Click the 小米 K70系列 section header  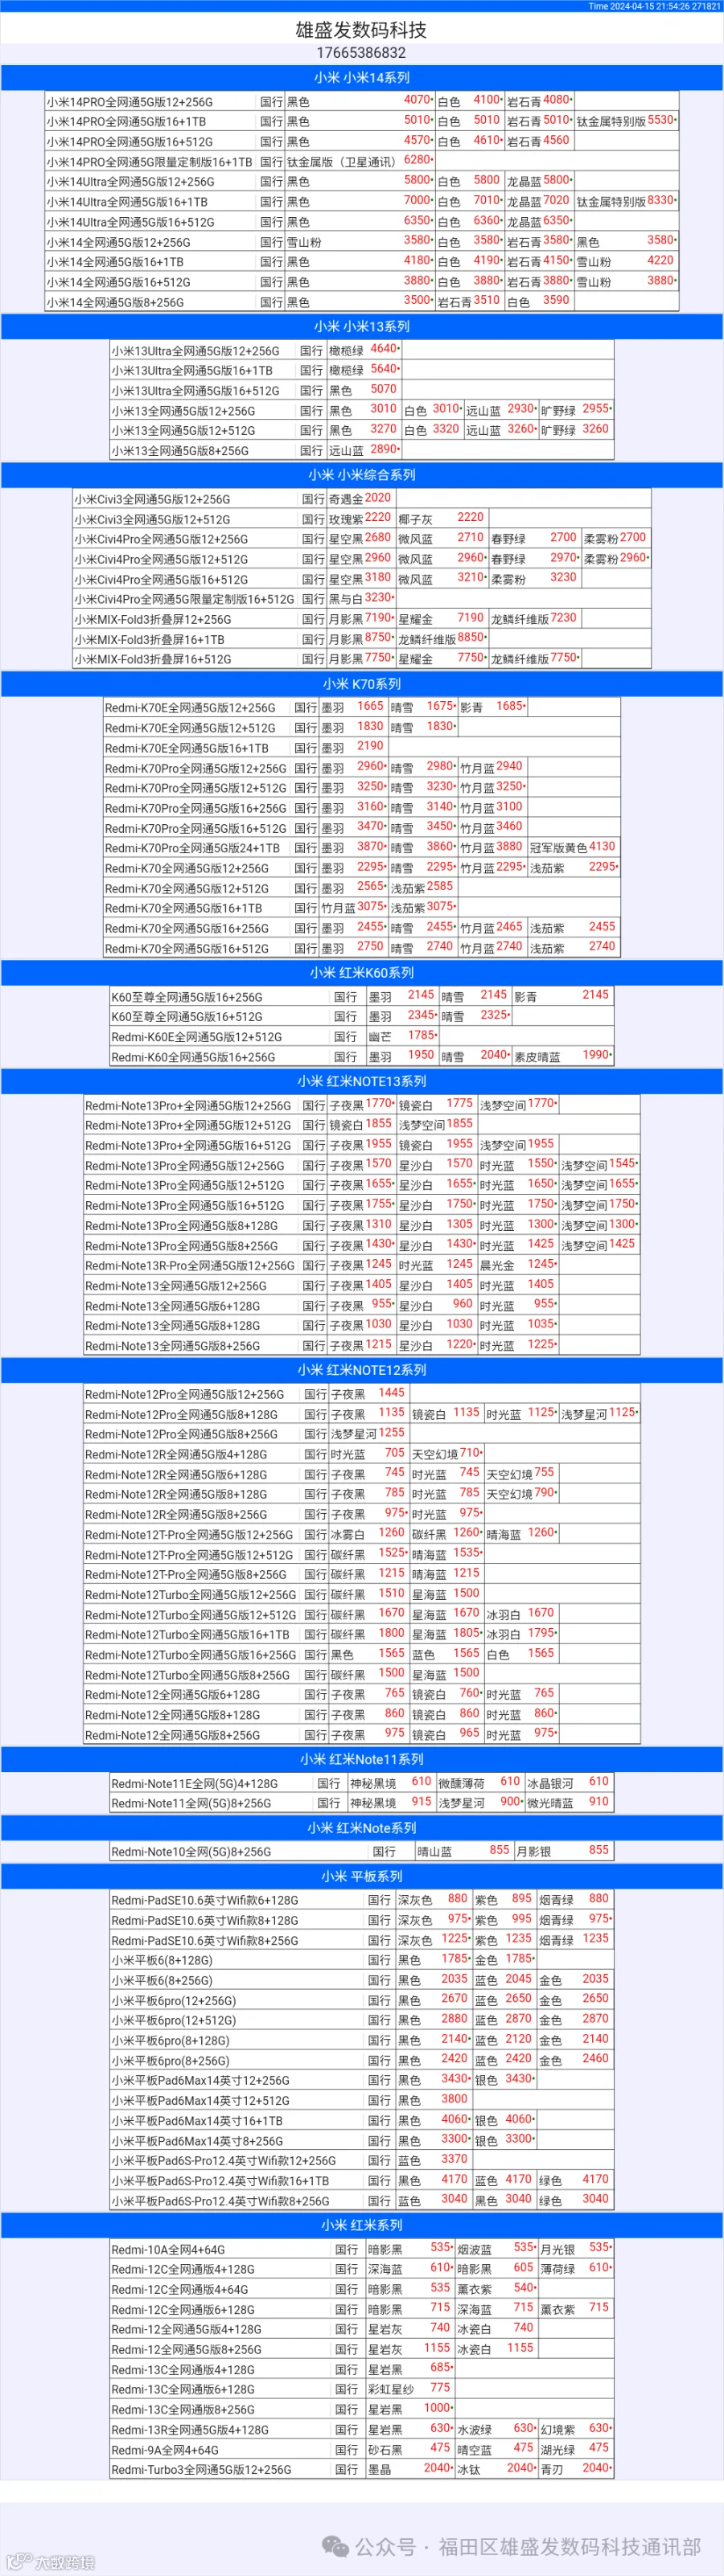[361, 684]
